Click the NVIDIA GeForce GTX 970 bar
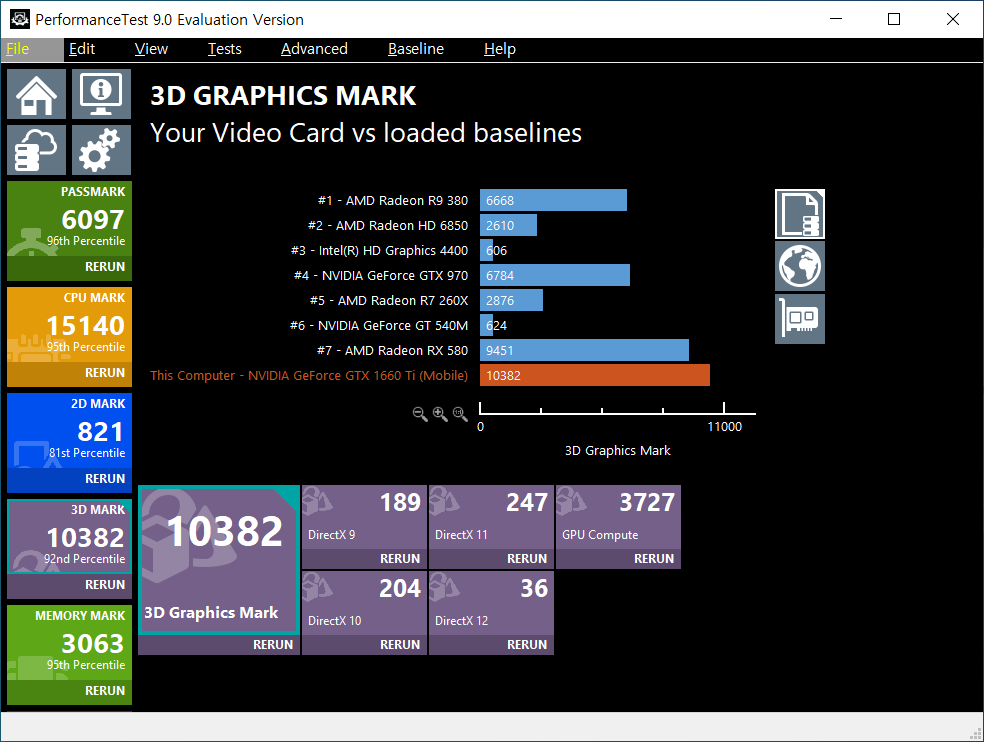The width and height of the screenshot is (984, 742). click(555, 276)
